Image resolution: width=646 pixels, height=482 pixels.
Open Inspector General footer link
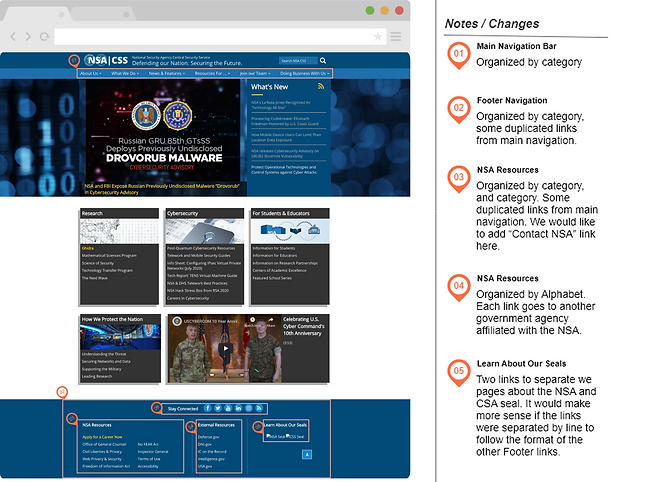click(x=153, y=452)
